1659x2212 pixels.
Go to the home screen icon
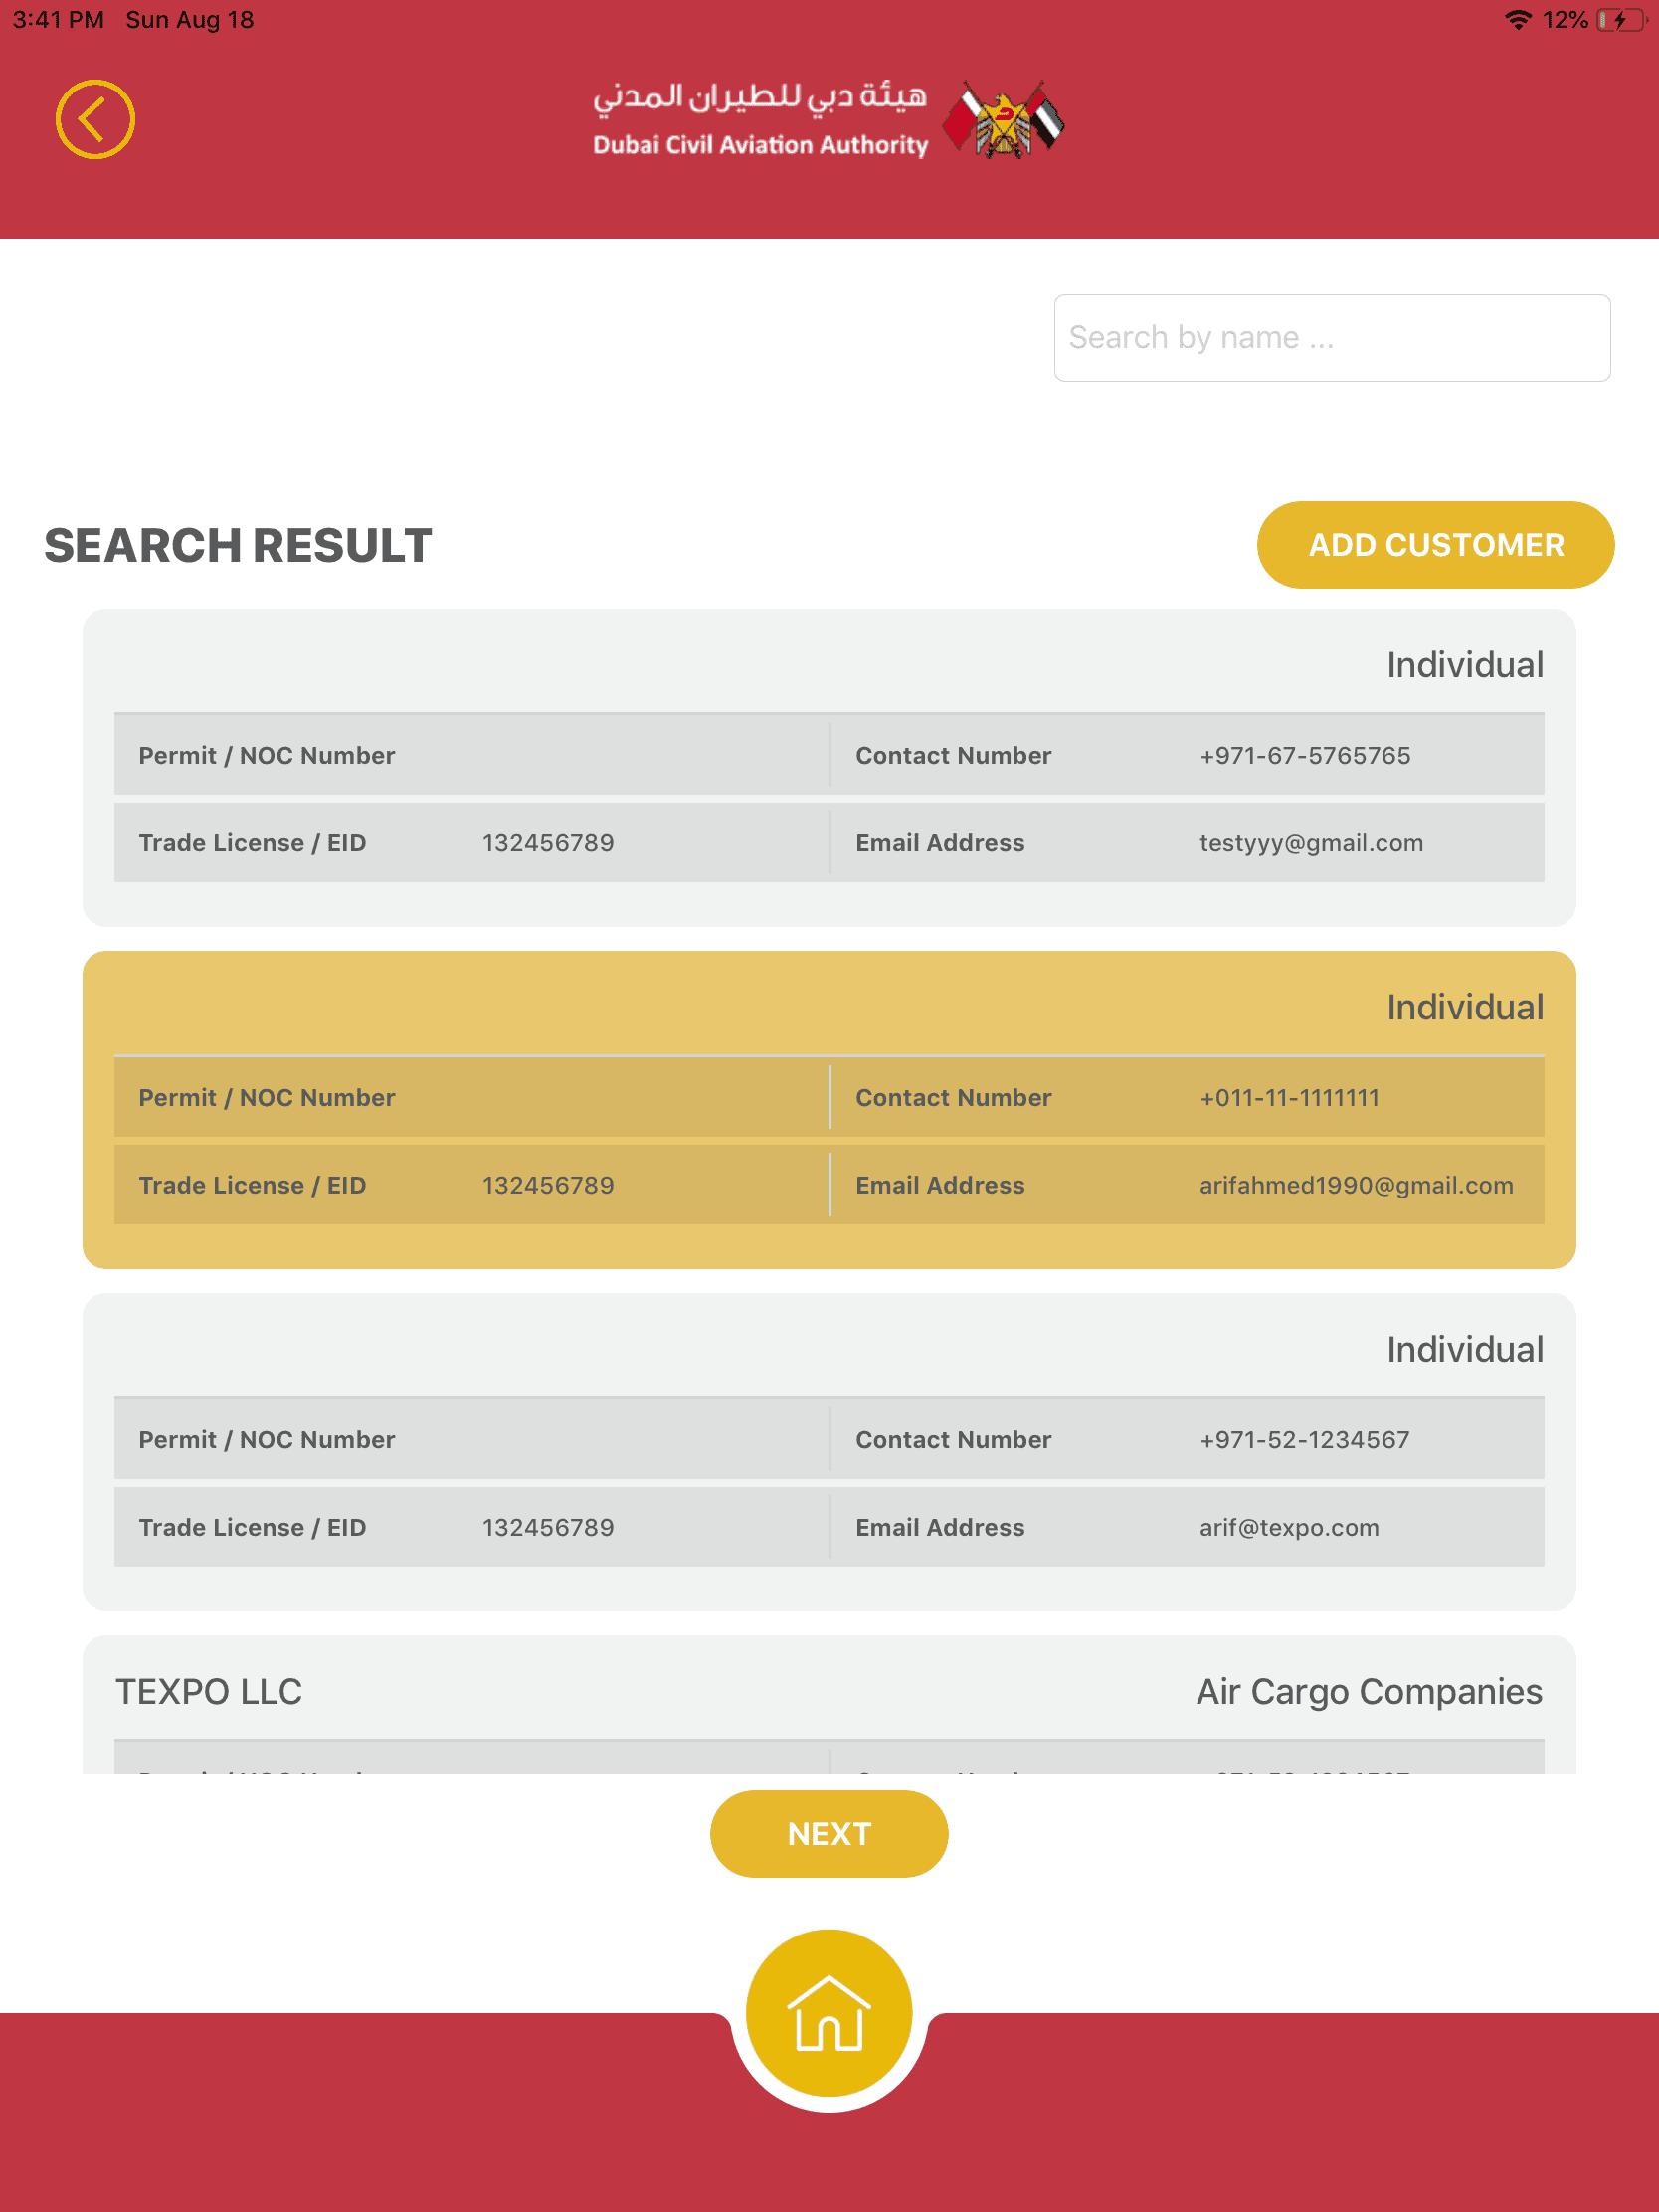click(x=828, y=2012)
